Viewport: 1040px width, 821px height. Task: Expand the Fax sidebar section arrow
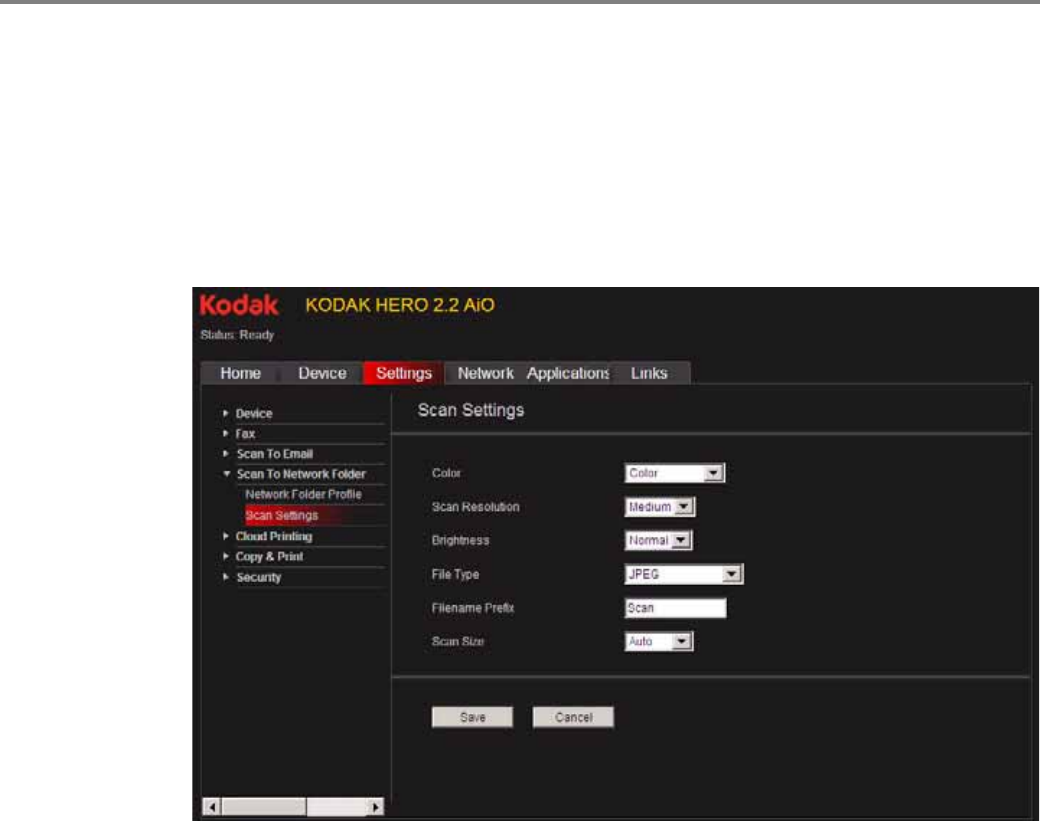coord(226,433)
